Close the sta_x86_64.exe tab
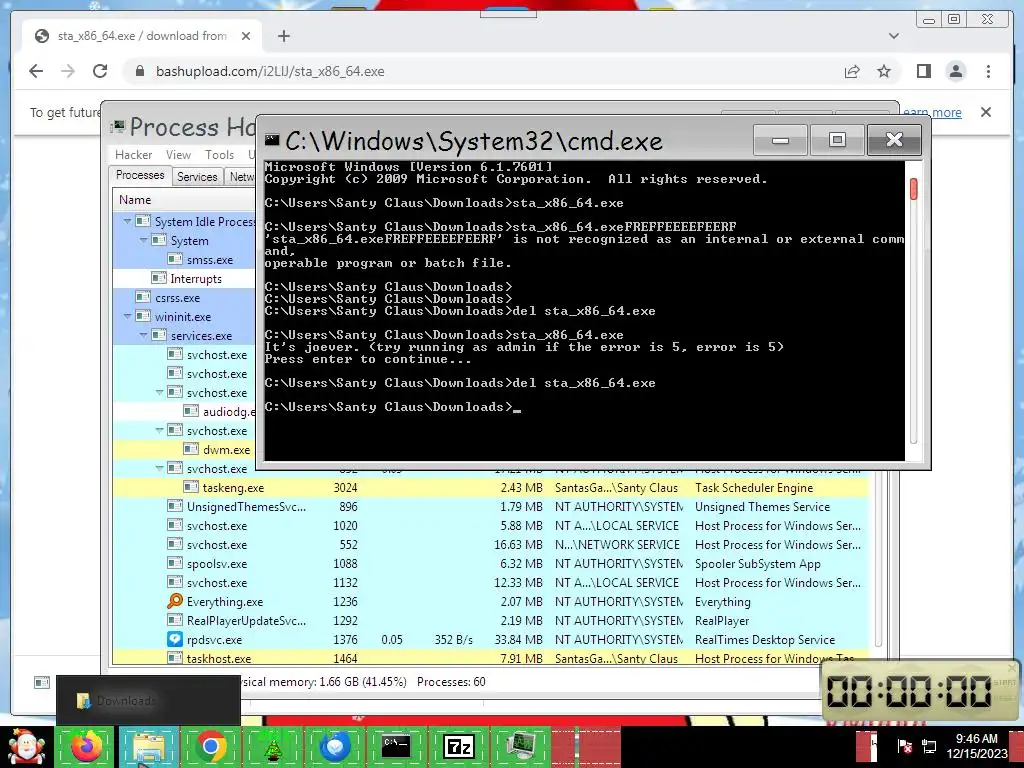1024x768 pixels. coord(246,36)
